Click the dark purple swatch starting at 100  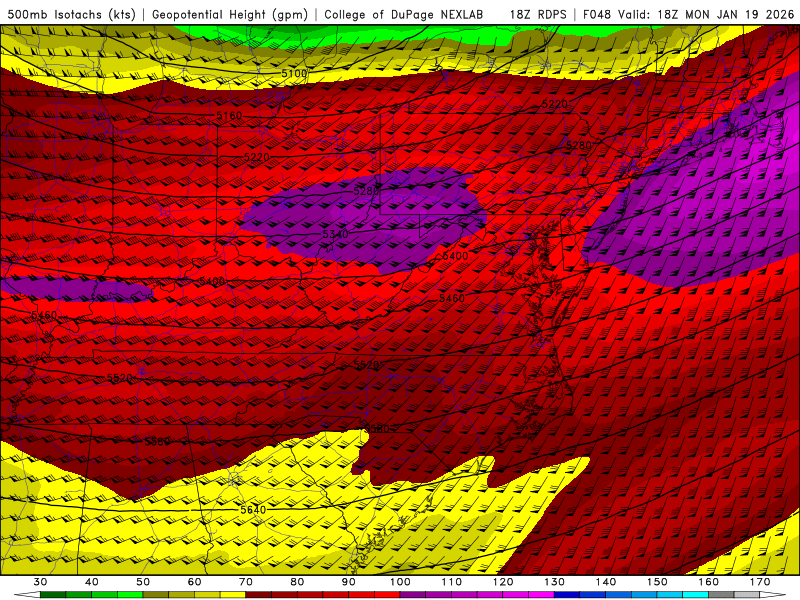click(412, 595)
